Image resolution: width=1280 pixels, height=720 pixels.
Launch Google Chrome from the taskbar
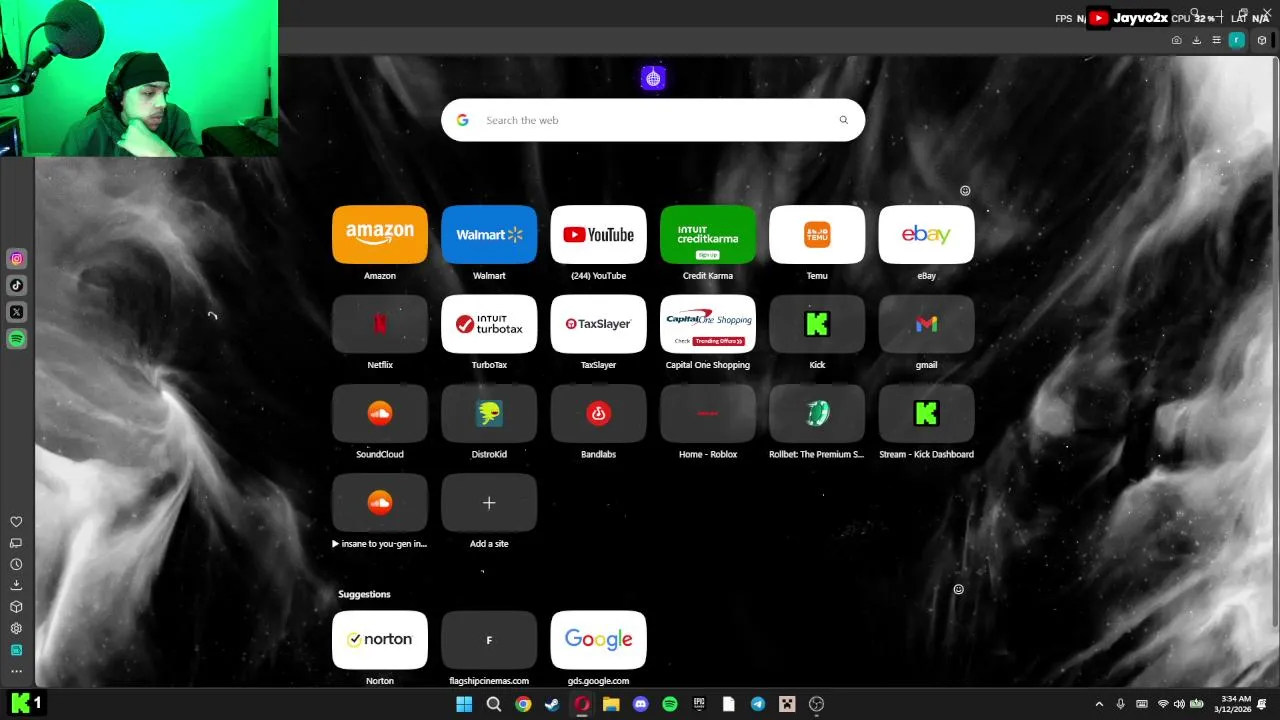(x=523, y=704)
